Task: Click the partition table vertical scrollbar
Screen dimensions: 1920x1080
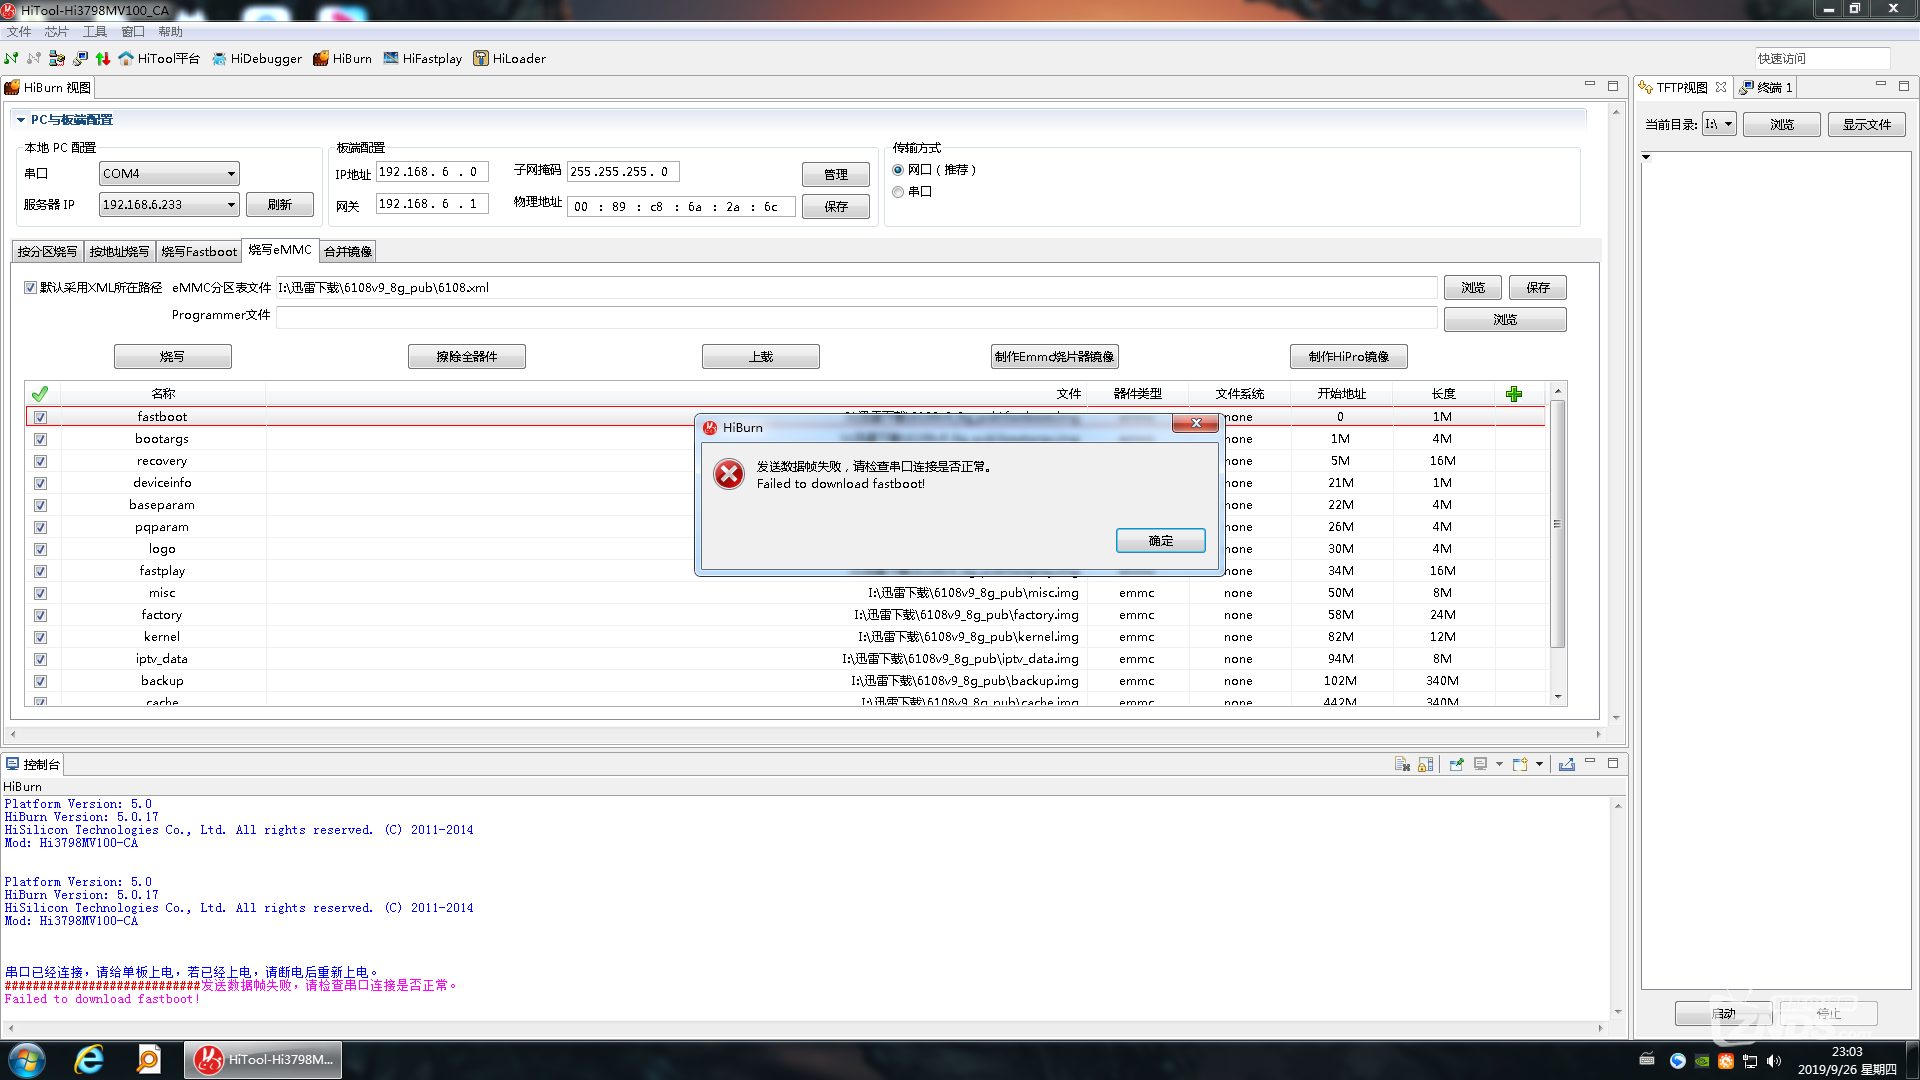Action: 1557,524
